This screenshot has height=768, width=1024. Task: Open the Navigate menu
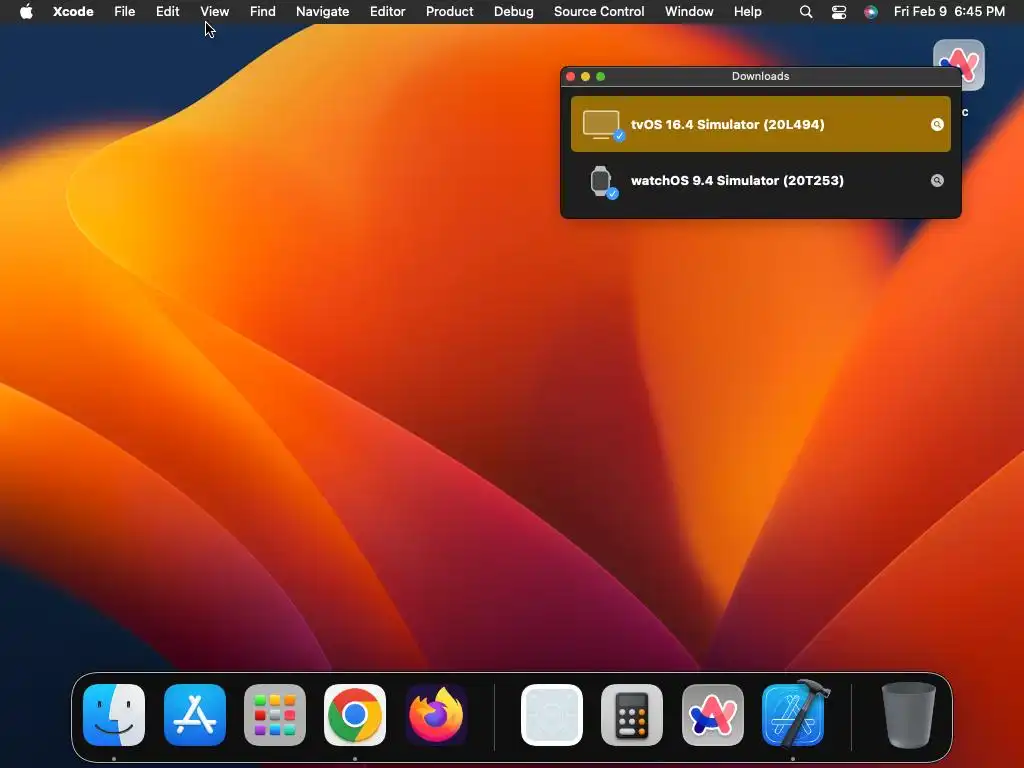(x=323, y=11)
